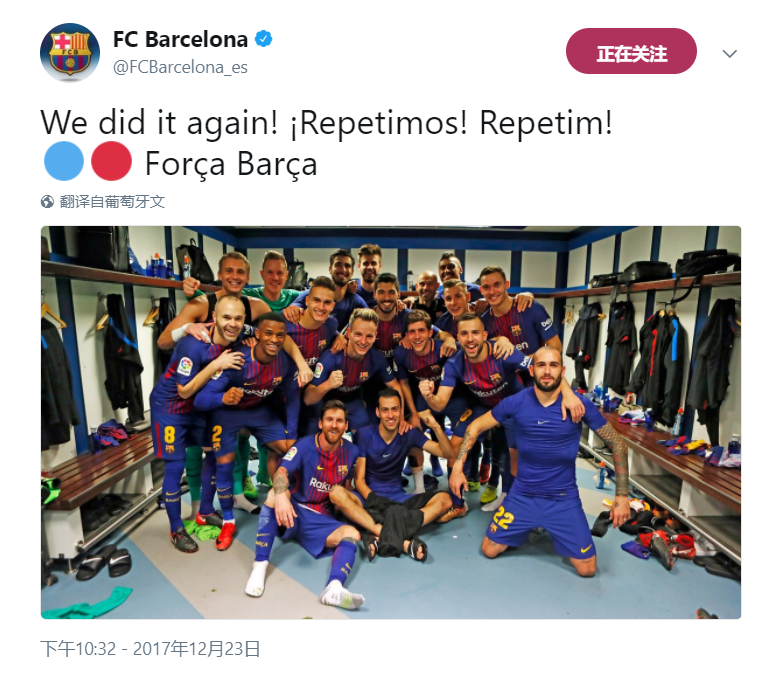Click the red circle emoji
This screenshot has height=673, width=773.
pos(111,161)
